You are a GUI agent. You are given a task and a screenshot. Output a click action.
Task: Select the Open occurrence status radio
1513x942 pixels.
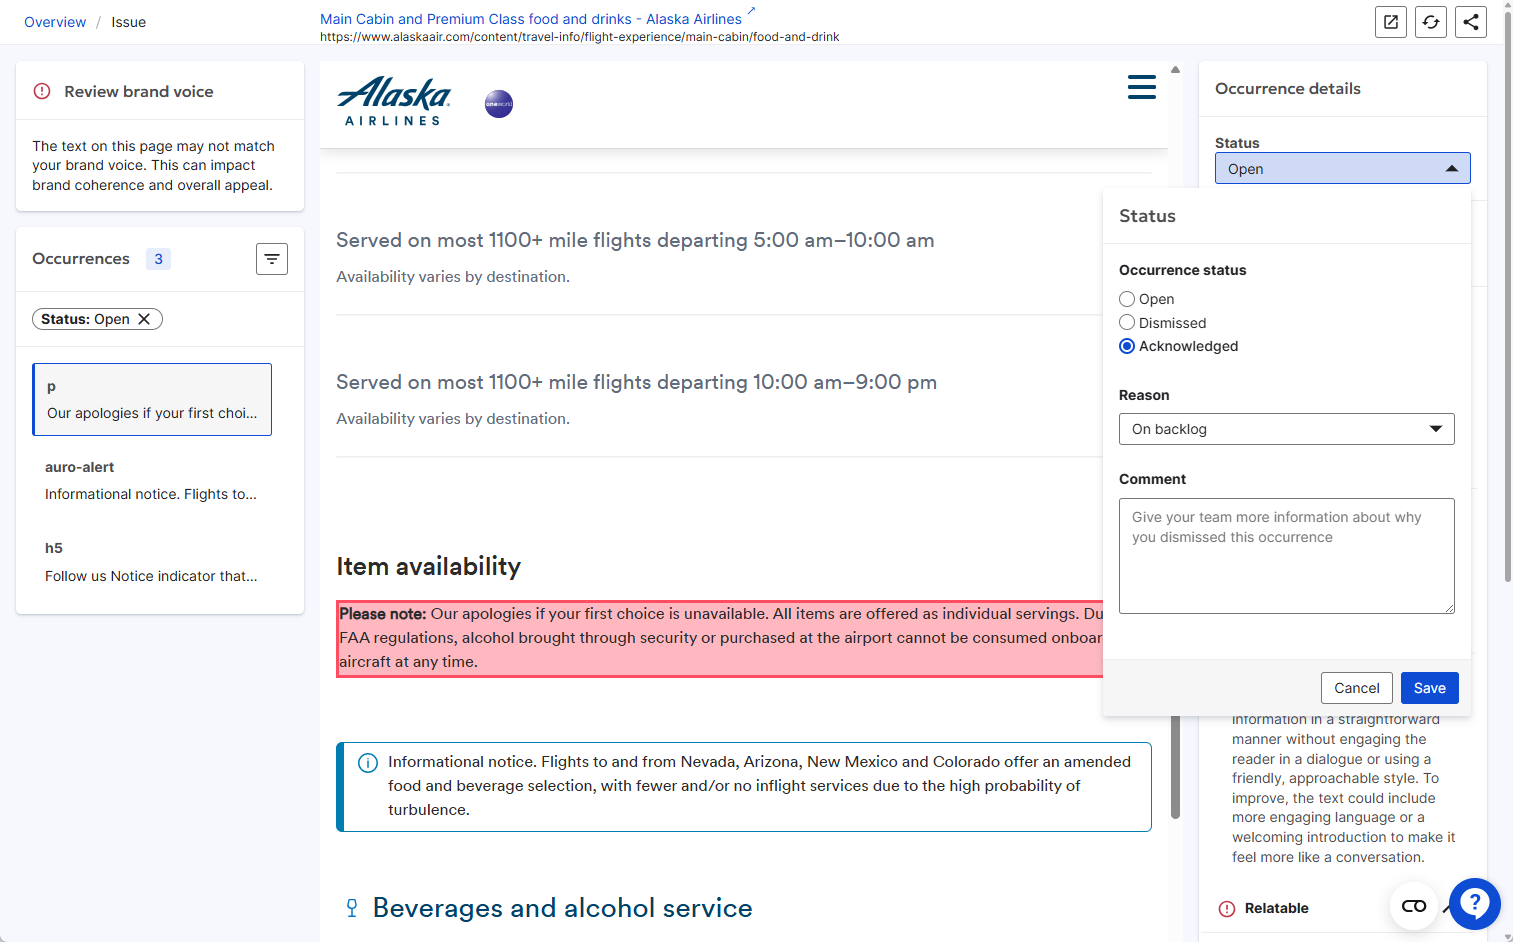[x=1127, y=299]
